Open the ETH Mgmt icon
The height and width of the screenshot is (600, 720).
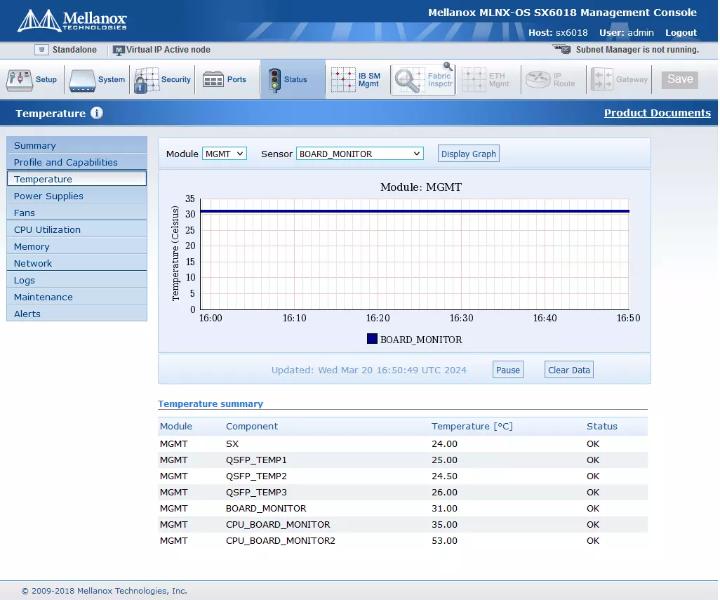click(474, 80)
